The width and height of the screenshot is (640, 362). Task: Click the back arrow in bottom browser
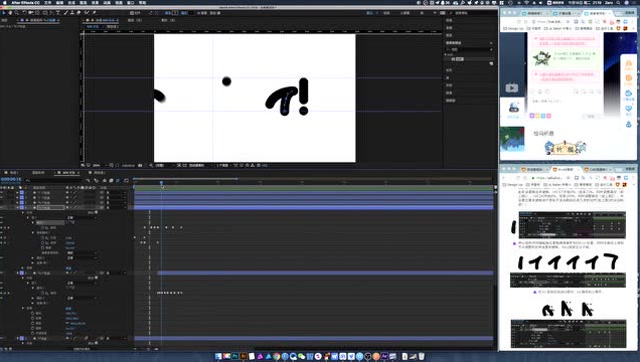pyautogui.click(x=504, y=178)
